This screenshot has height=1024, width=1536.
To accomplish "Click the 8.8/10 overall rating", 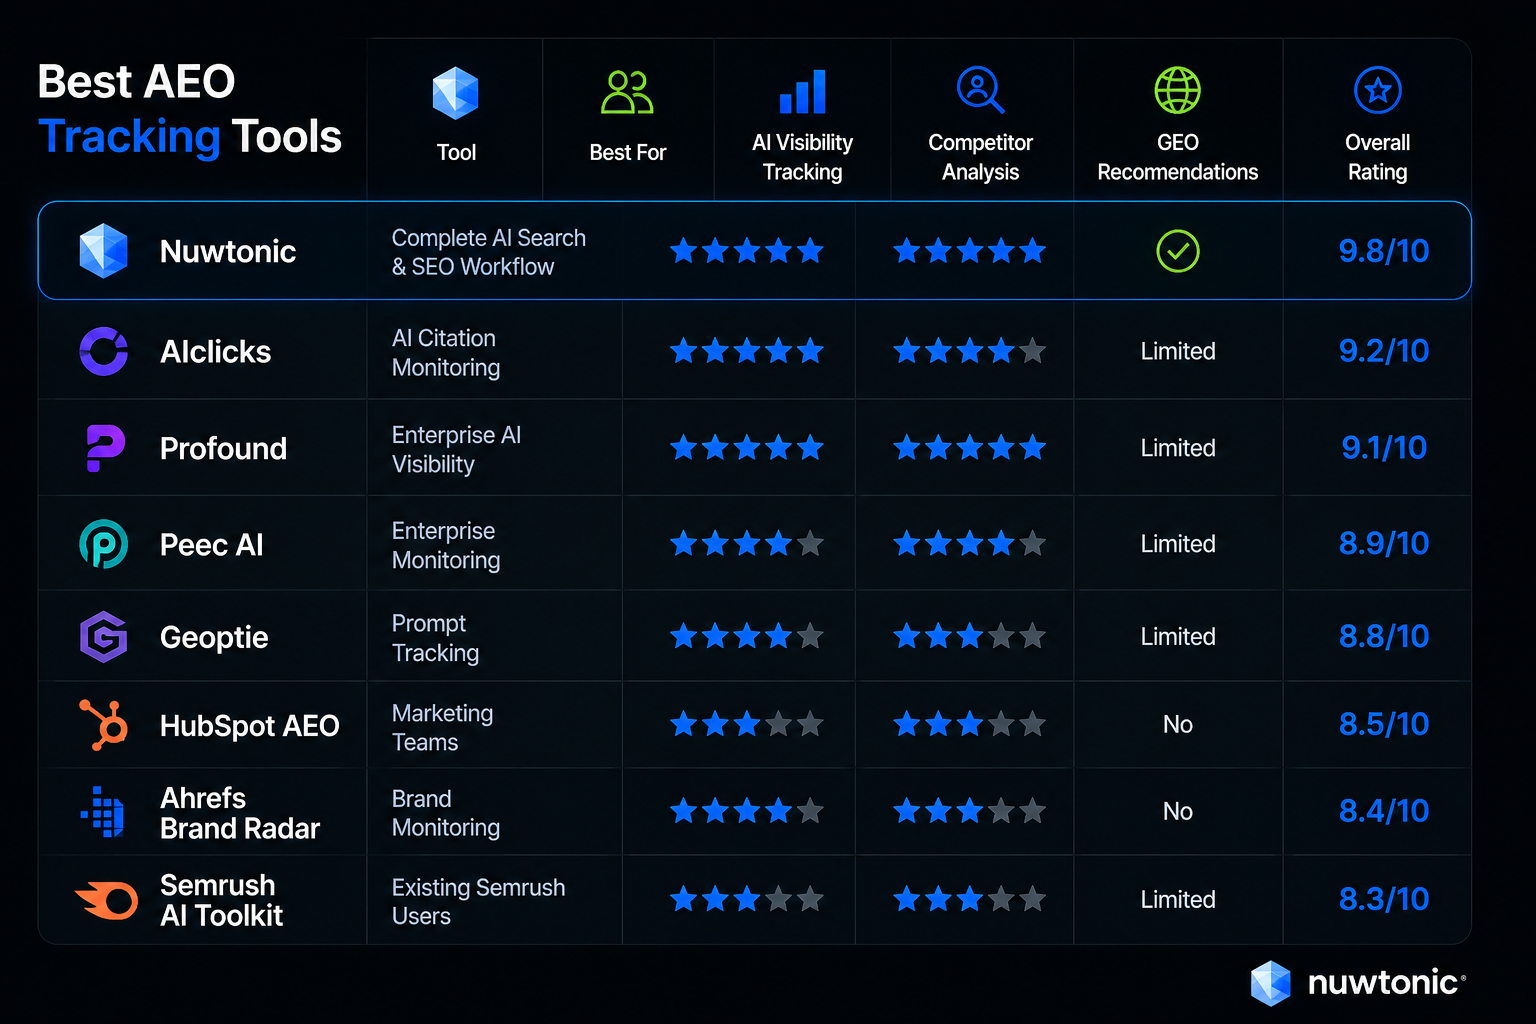I will pyautogui.click(x=1384, y=636).
